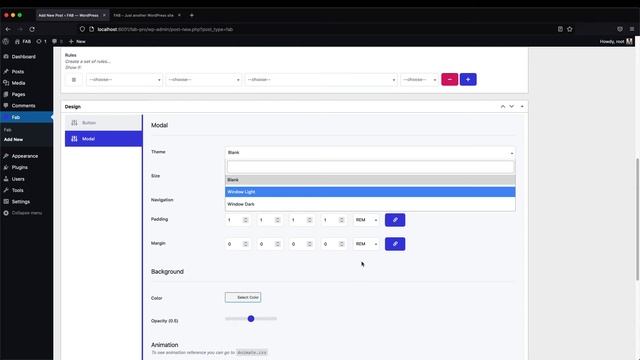The height and width of the screenshot is (360, 640).
Task: Click the WordPress logo in admin bar
Action: 5,41
